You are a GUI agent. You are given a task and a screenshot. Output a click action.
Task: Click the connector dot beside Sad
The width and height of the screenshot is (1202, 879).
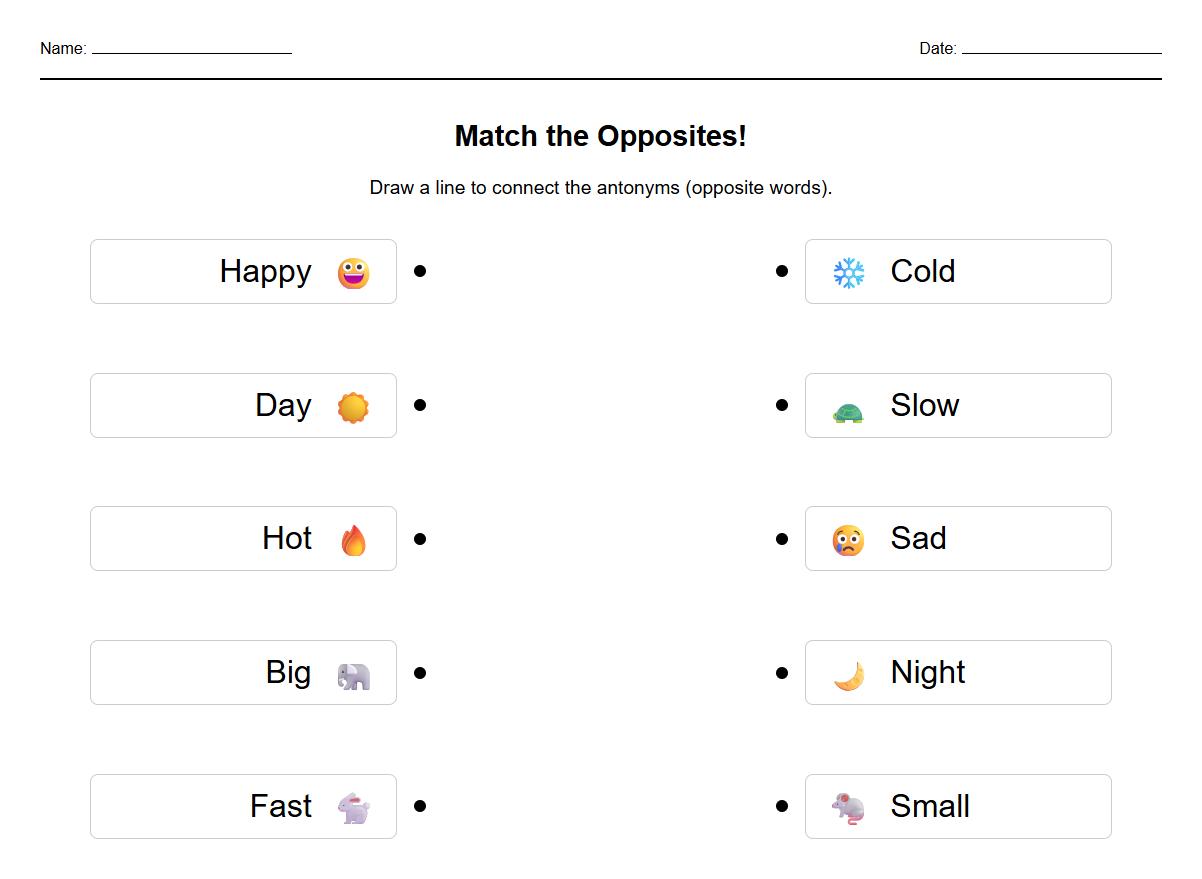coord(782,539)
